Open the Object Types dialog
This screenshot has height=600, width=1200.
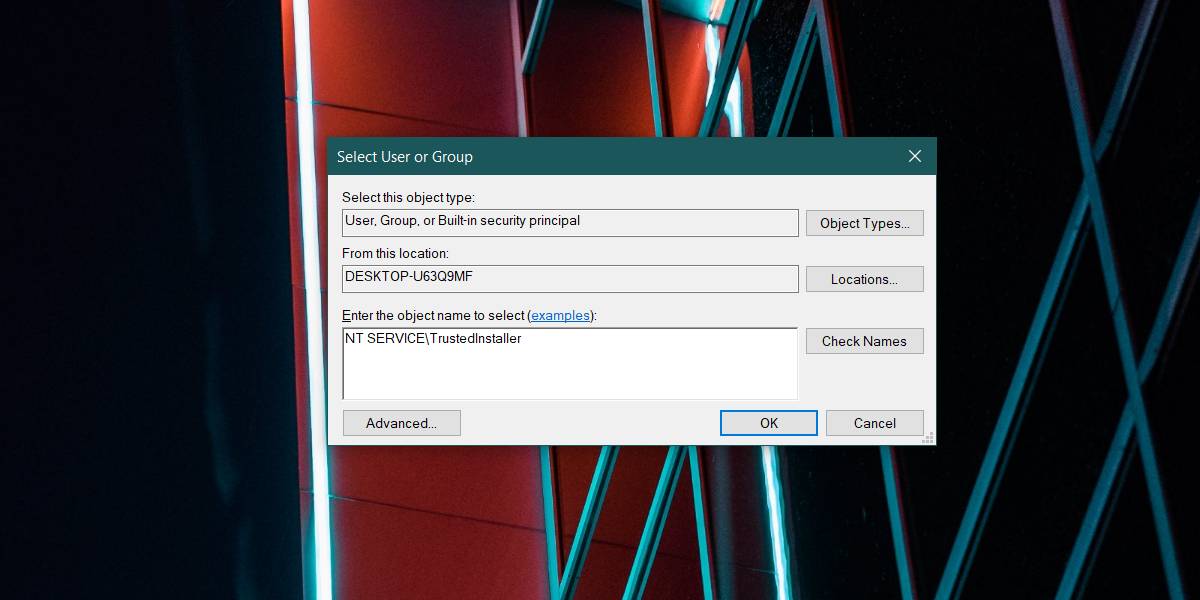click(864, 223)
